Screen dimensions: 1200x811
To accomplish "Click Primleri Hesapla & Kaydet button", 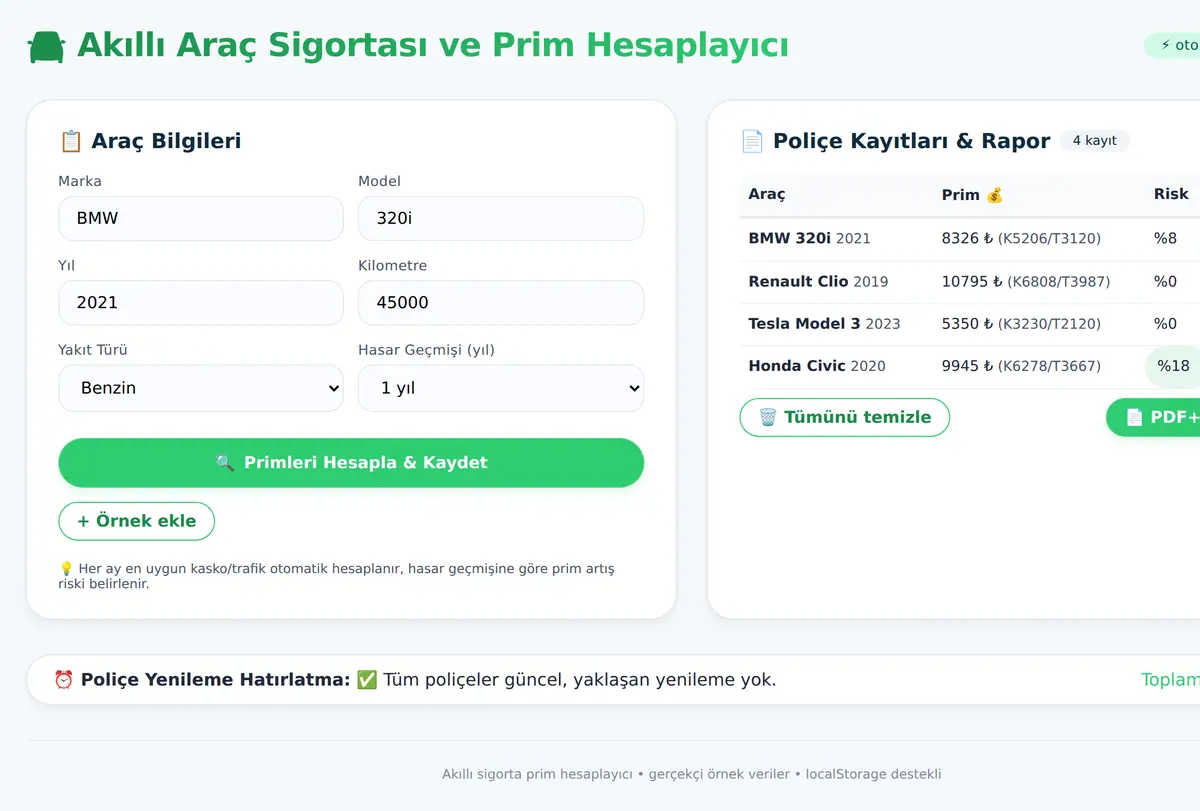I will [x=351, y=463].
